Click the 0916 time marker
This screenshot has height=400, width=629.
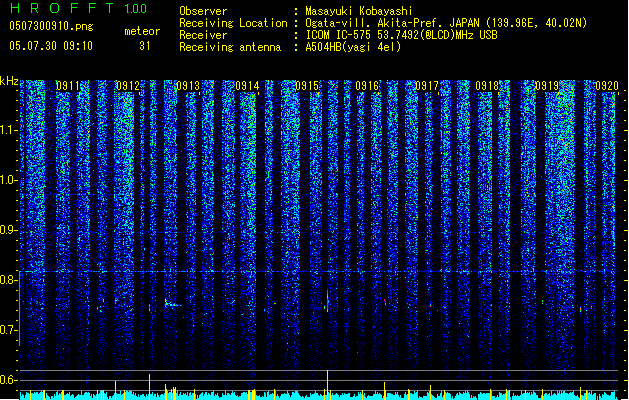pos(367,86)
